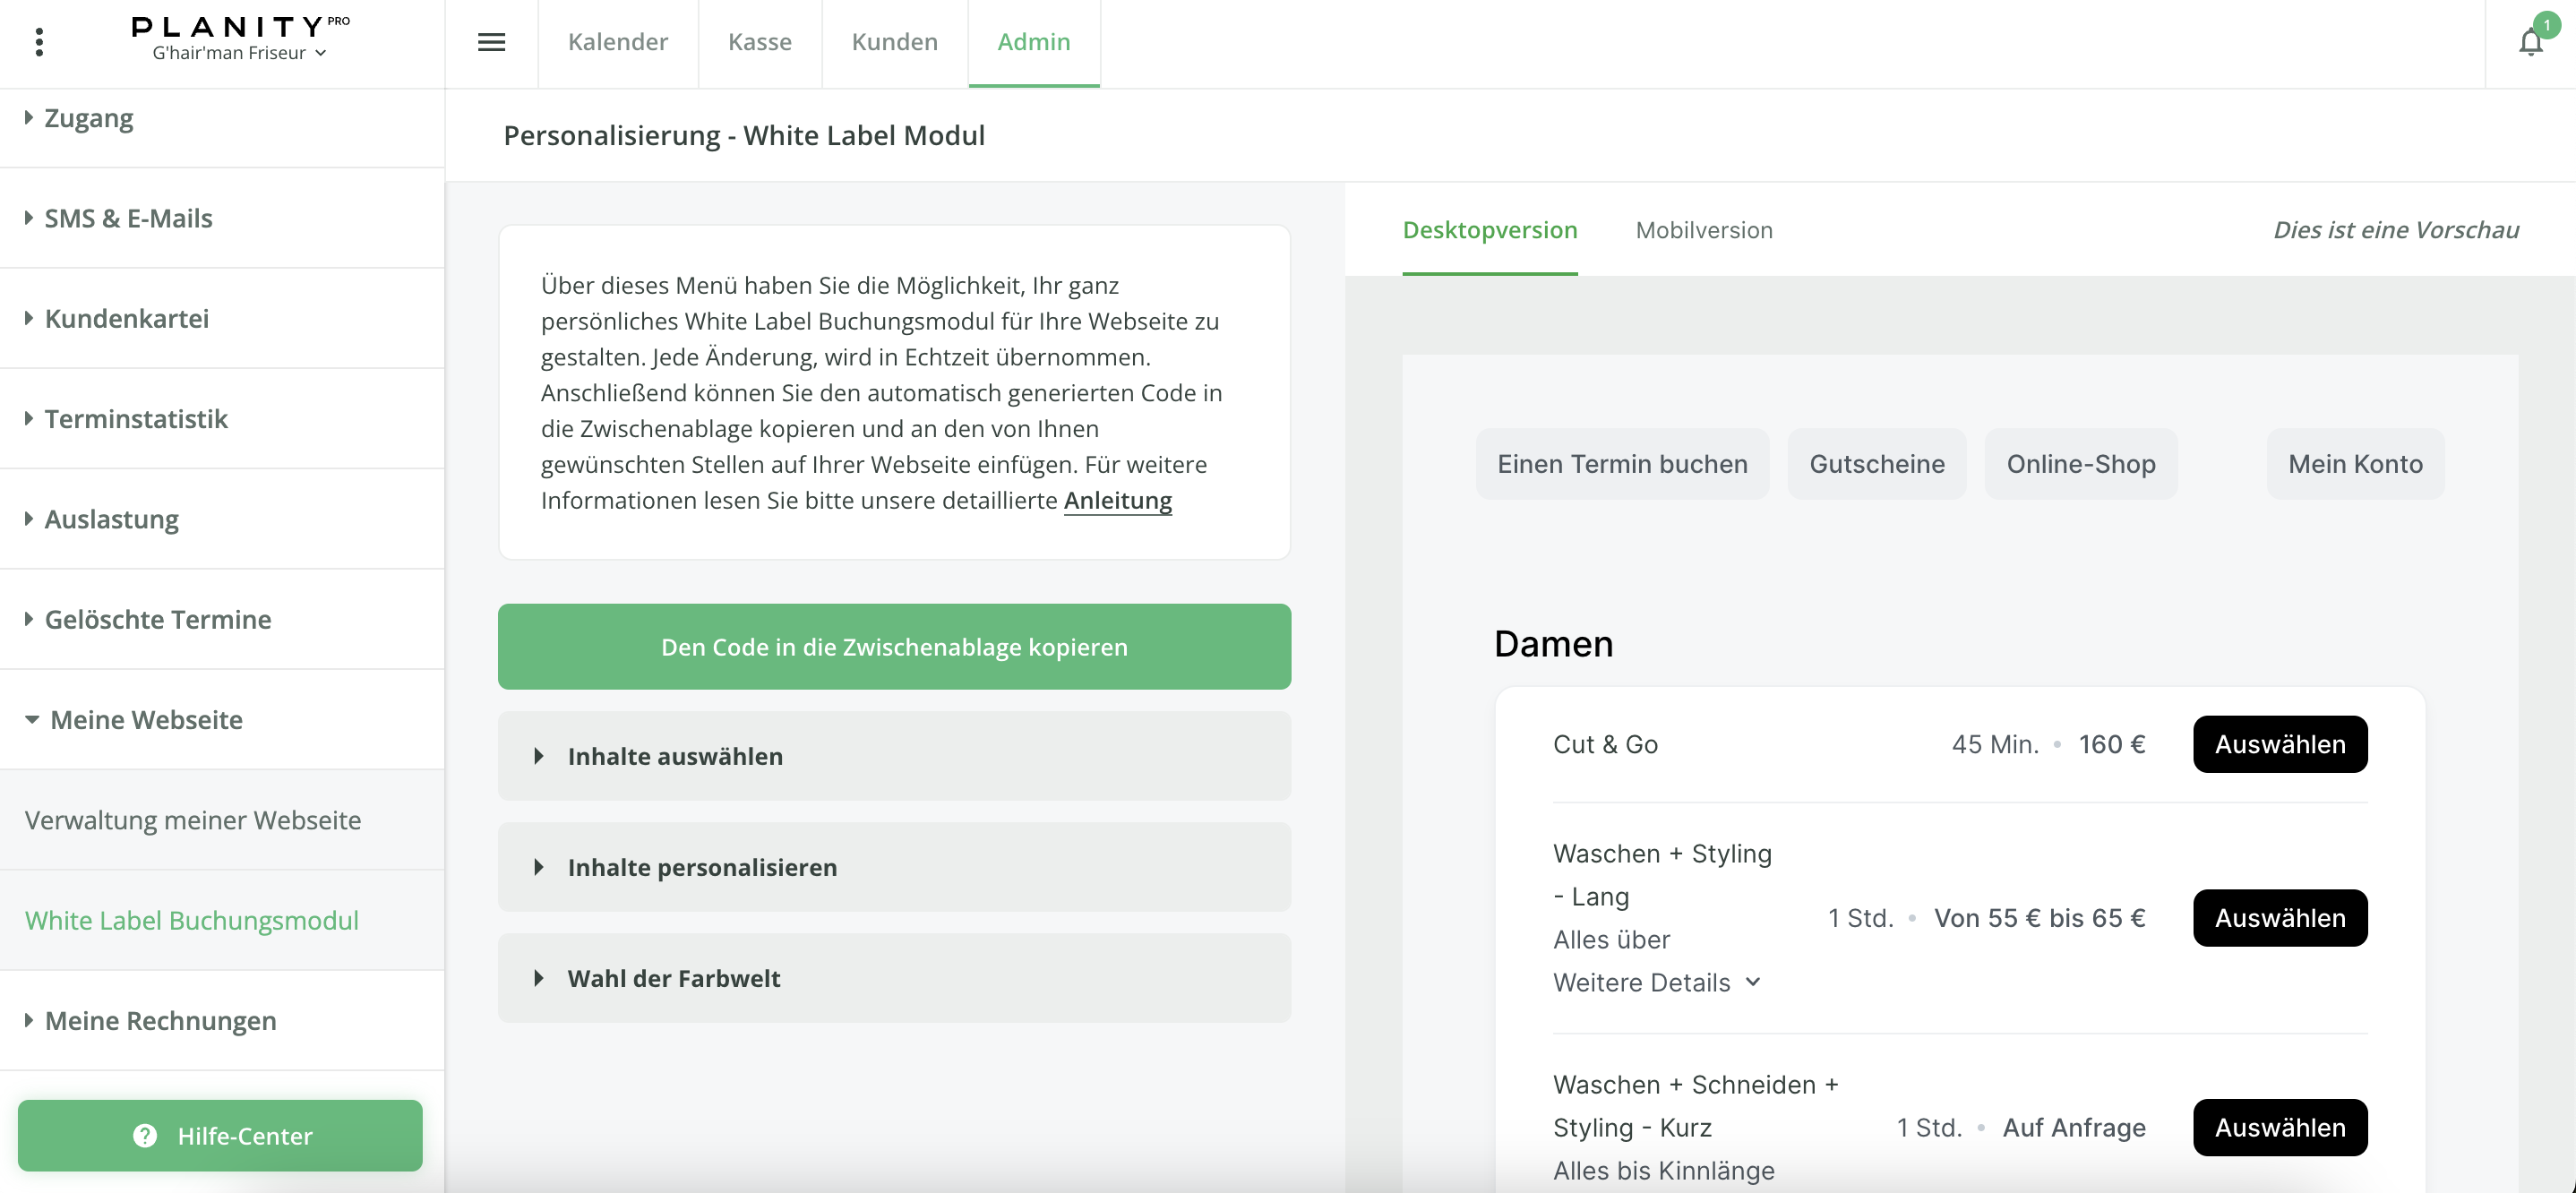Copy the code to the clipboard
This screenshot has width=2576, height=1193.
894,647
